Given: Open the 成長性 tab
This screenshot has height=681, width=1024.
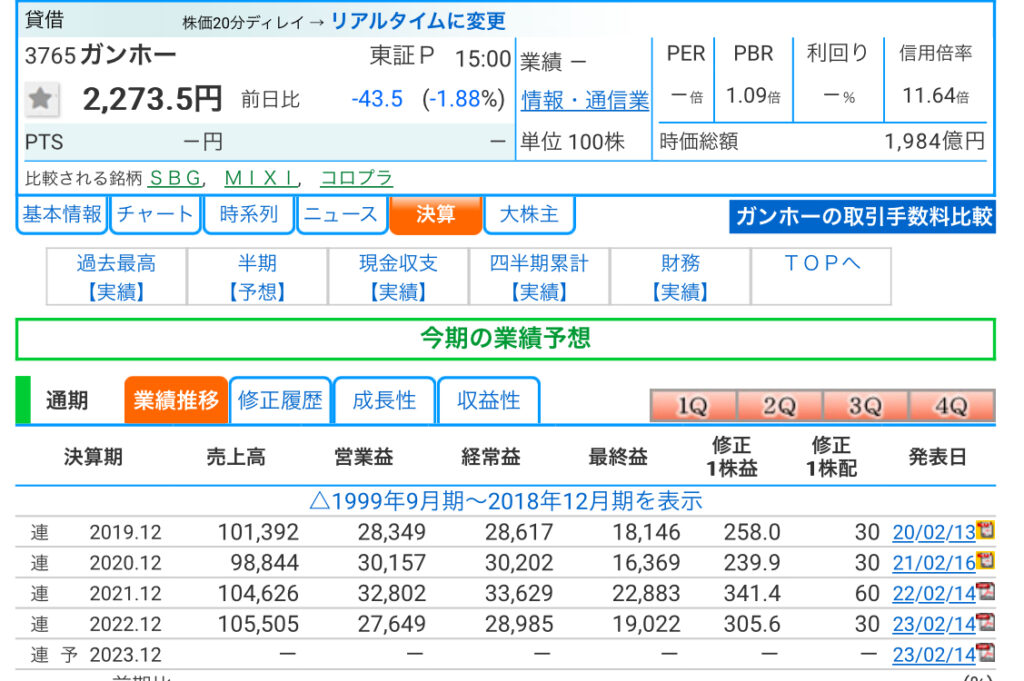Looking at the screenshot, I should pyautogui.click(x=384, y=400).
